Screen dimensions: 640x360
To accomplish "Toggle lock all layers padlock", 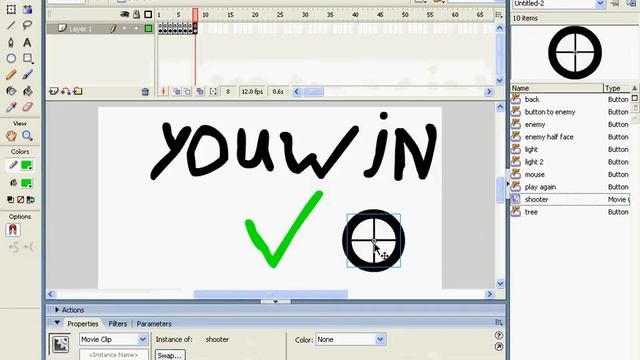I will click(x=136, y=15).
